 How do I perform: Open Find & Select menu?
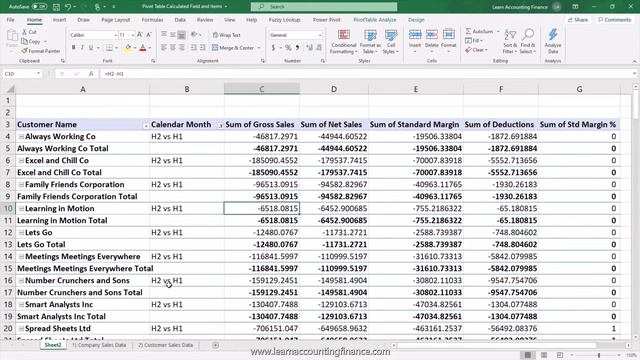point(528,42)
